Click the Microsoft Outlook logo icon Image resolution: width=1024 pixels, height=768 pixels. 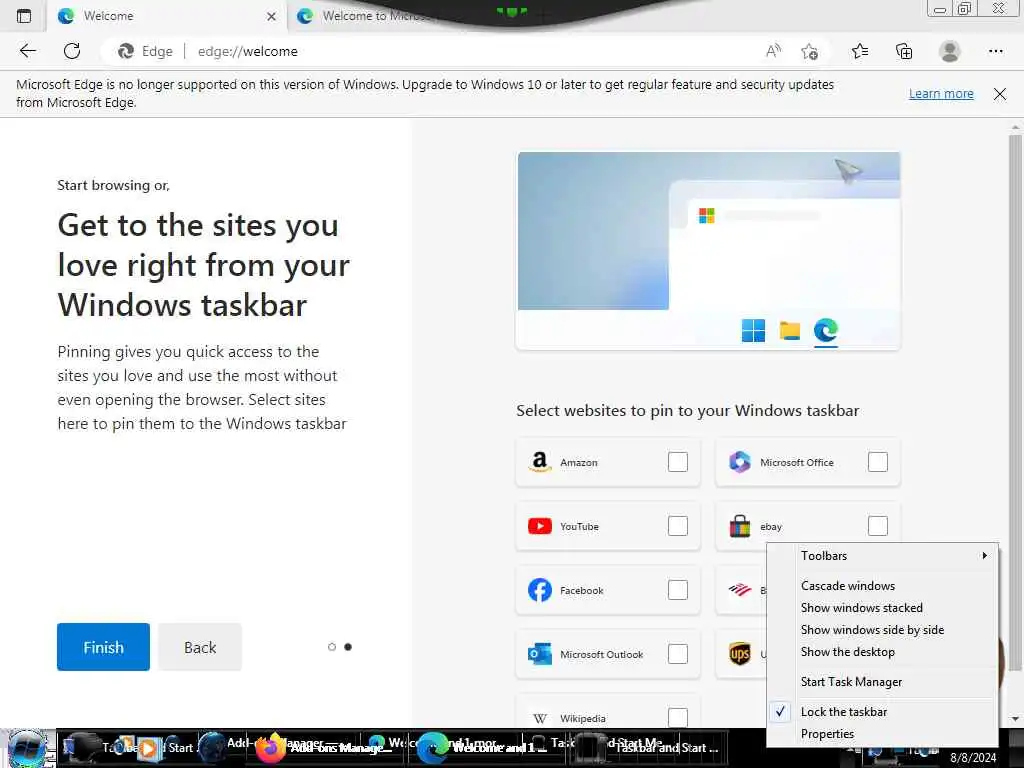click(x=539, y=654)
